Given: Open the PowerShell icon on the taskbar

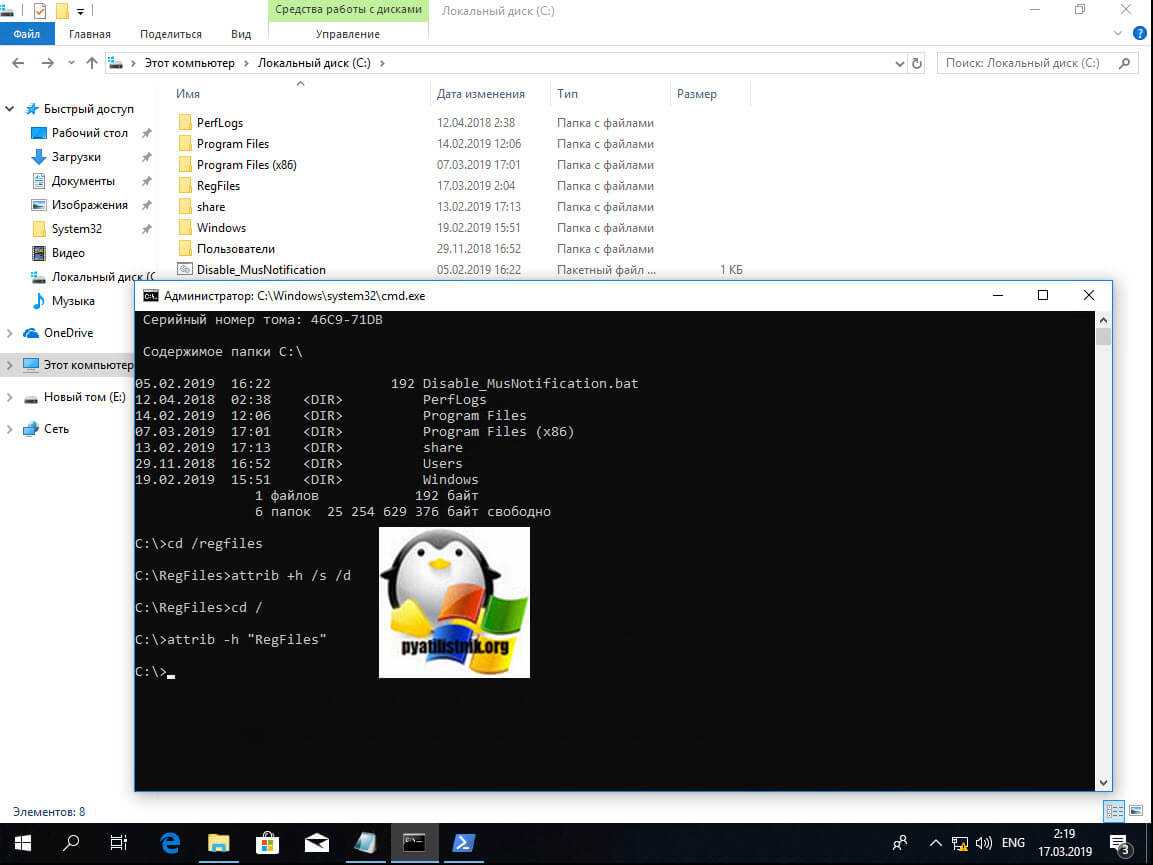Looking at the screenshot, I should coord(464,843).
